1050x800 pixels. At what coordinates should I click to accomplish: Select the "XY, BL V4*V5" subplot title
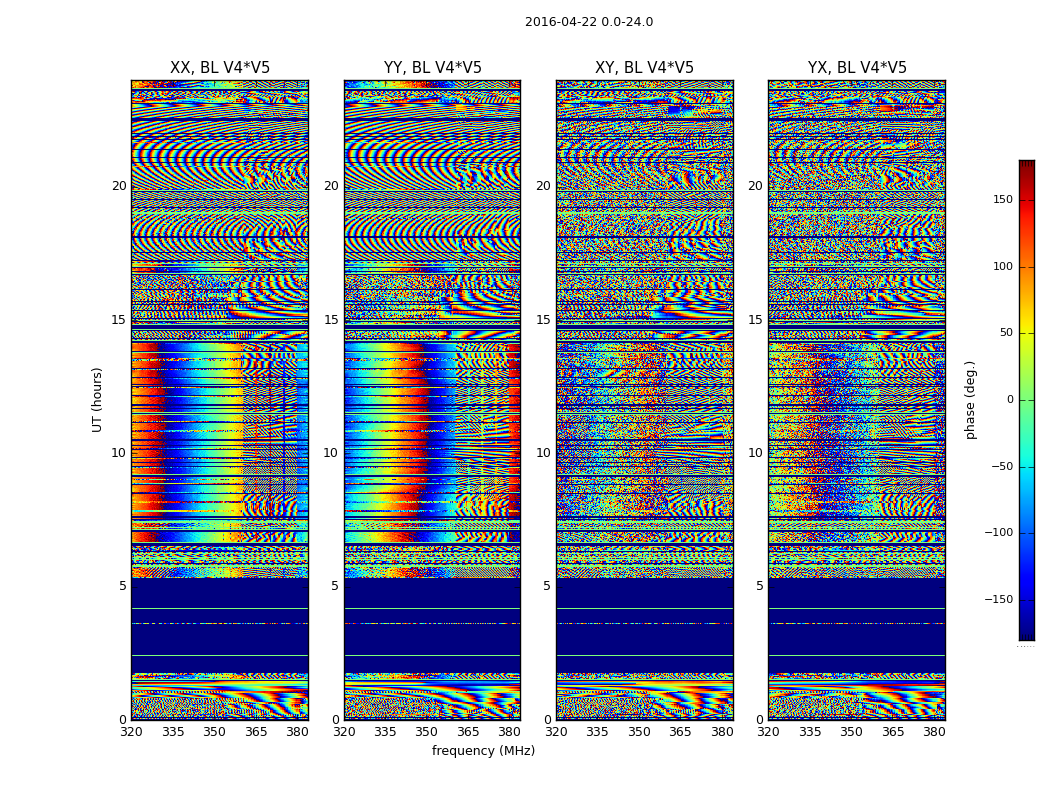tap(644, 68)
